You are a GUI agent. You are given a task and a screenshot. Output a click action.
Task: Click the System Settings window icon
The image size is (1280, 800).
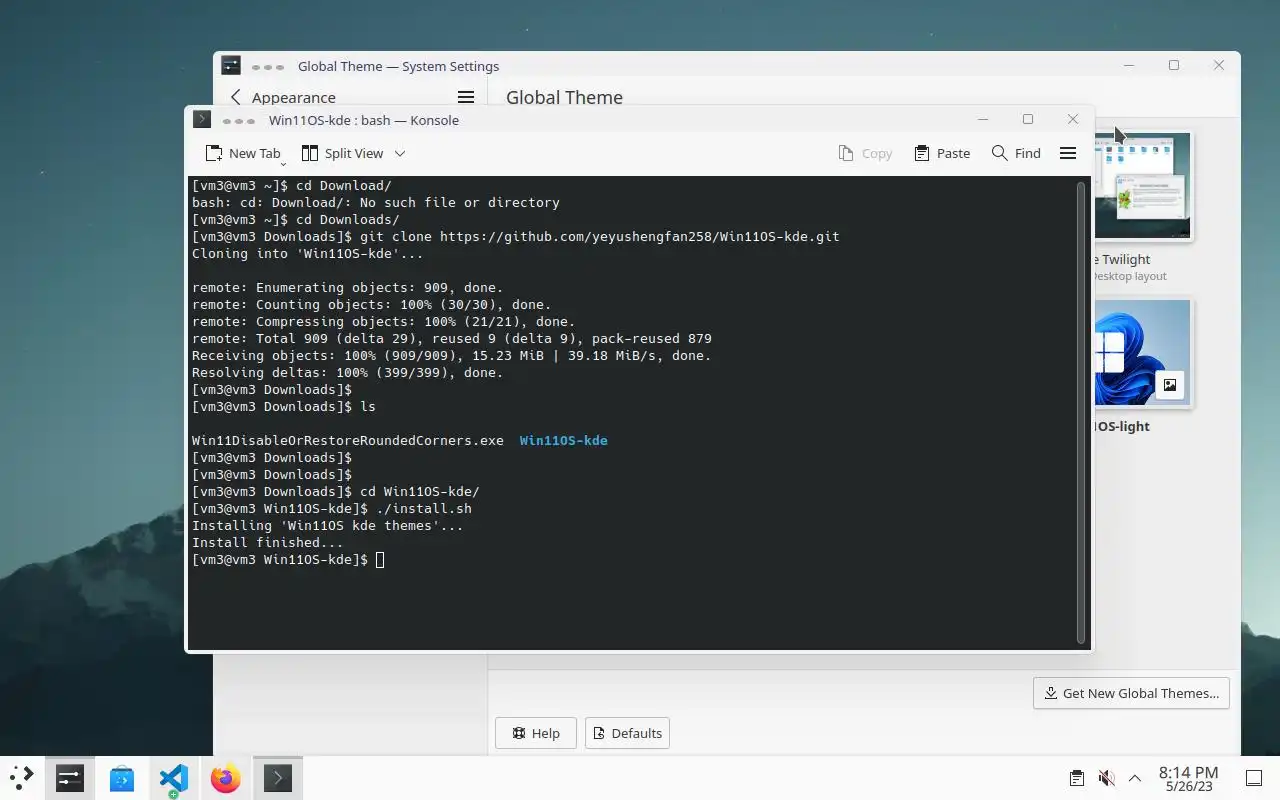point(231,65)
